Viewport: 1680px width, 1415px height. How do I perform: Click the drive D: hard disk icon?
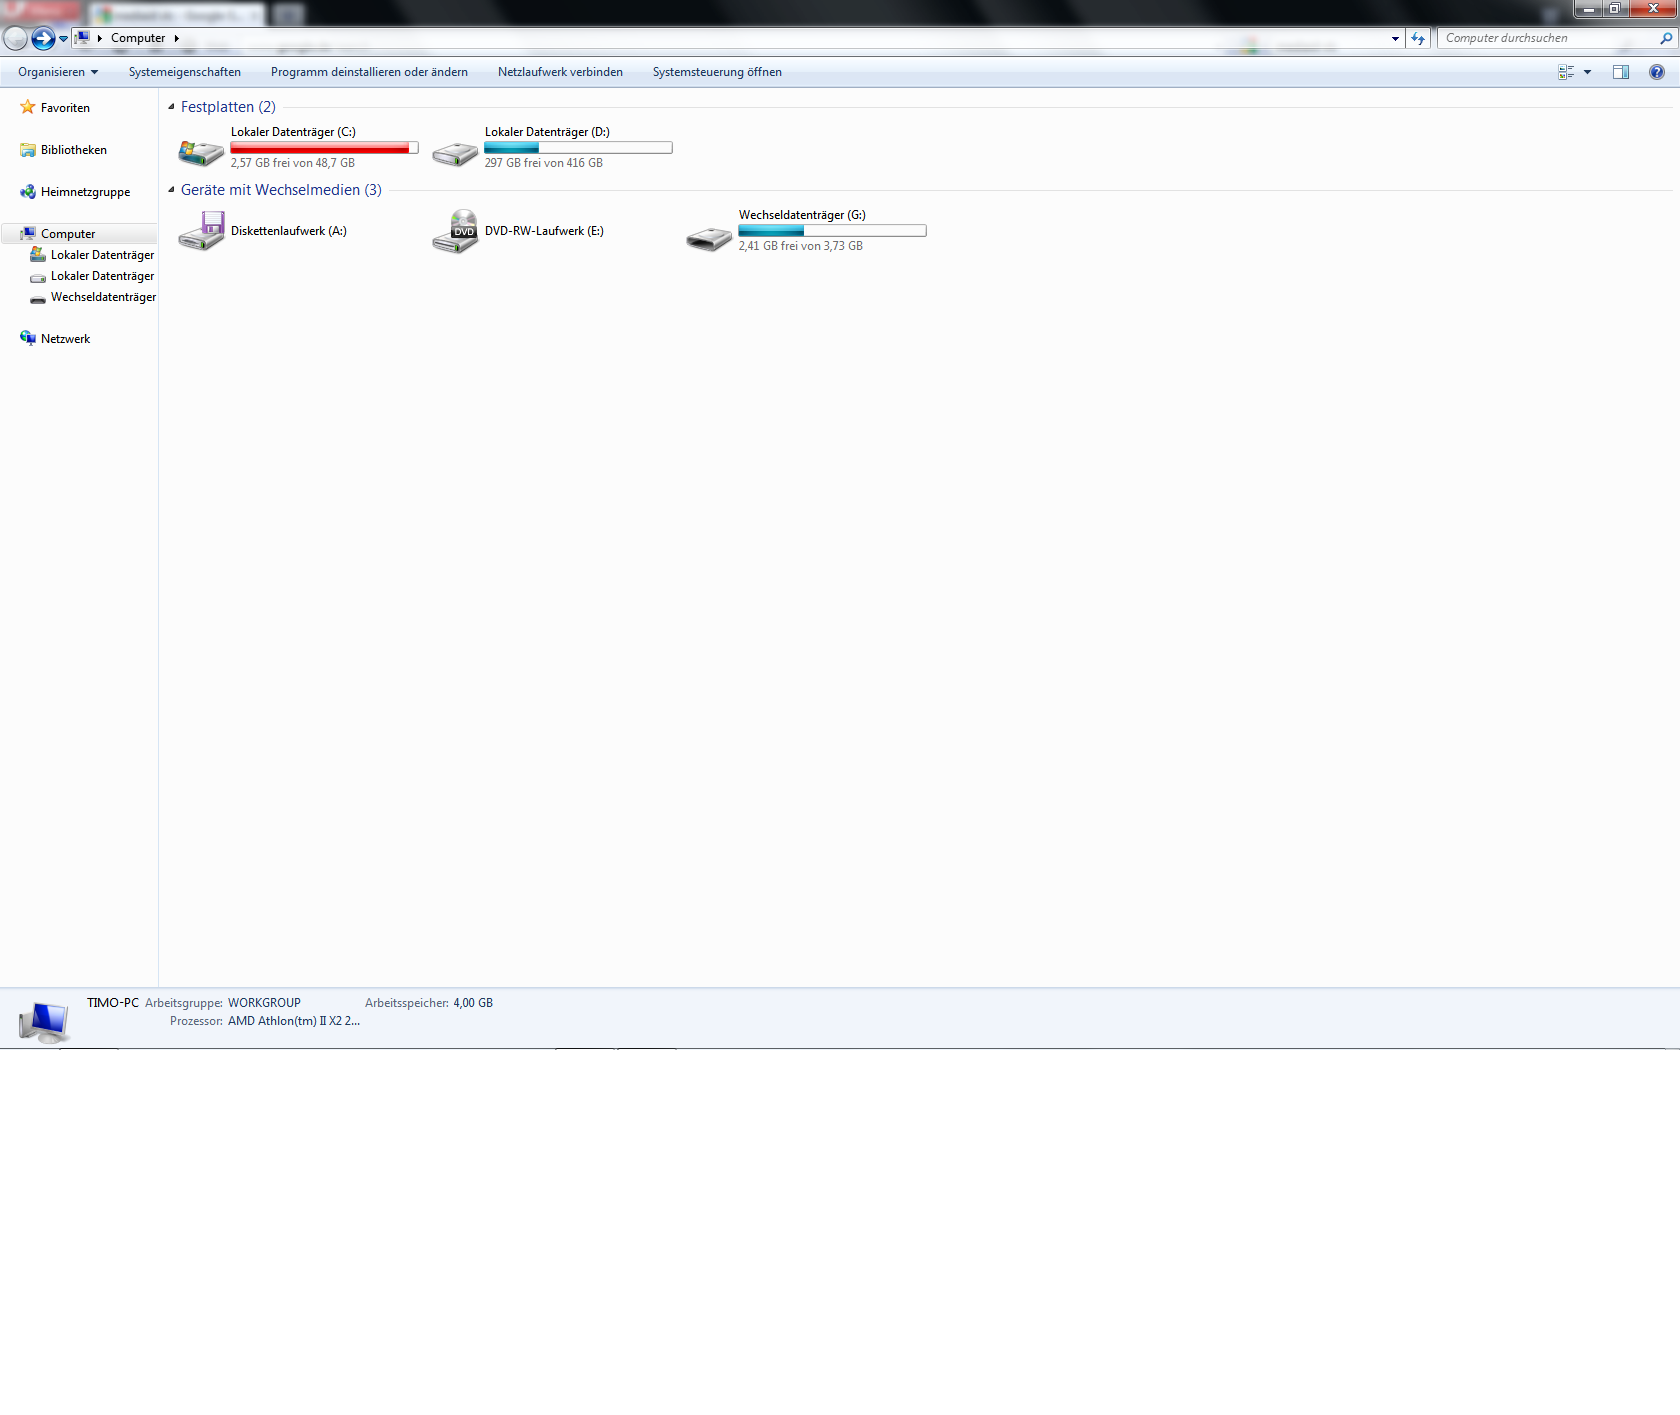coord(455,153)
